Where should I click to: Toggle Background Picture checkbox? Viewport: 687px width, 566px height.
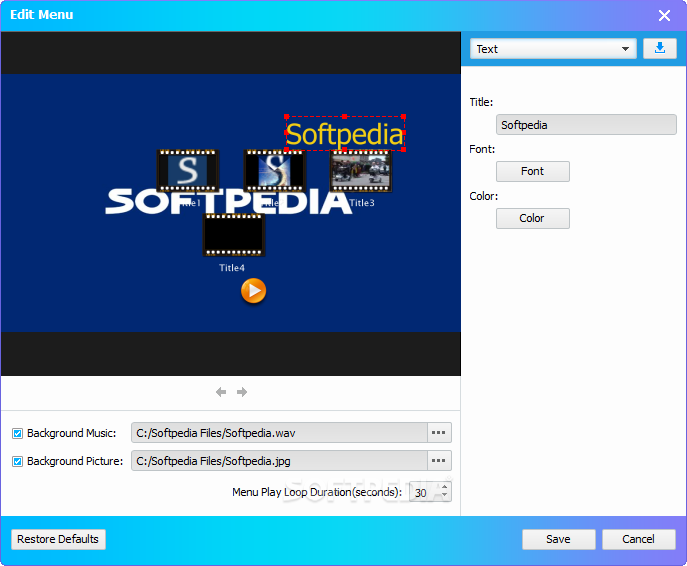click(17, 461)
